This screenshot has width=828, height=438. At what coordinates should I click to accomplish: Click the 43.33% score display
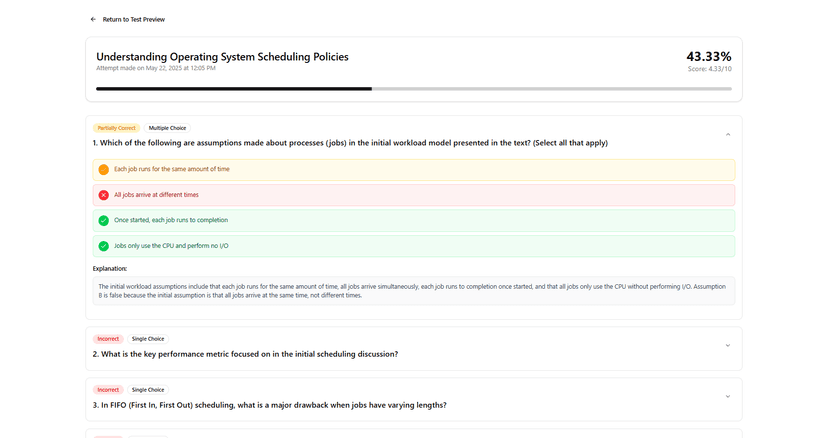tap(709, 57)
